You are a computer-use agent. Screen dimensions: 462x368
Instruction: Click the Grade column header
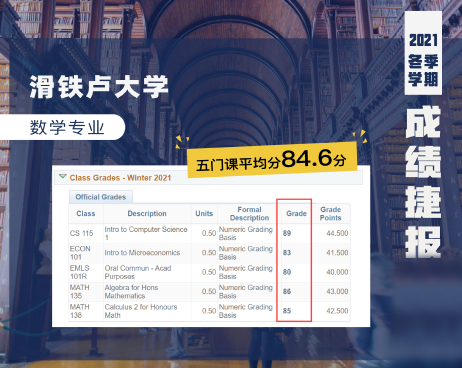point(296,214)
